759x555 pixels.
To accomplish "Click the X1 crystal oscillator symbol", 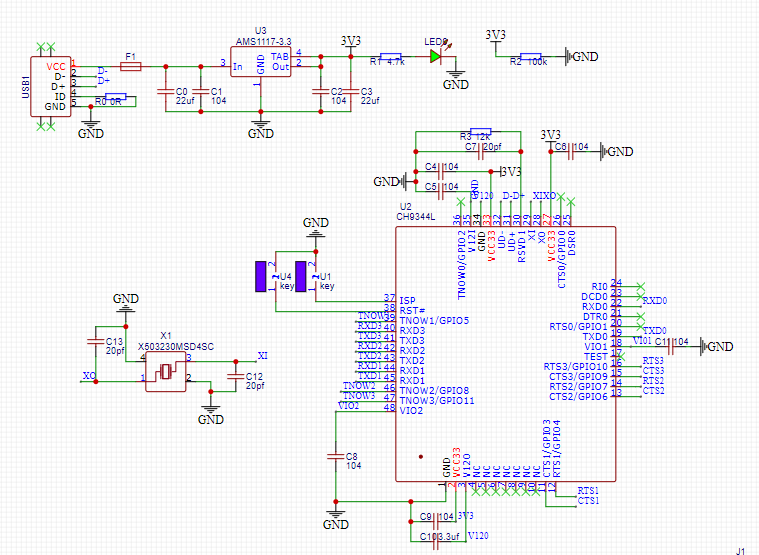I will point(166,373).
